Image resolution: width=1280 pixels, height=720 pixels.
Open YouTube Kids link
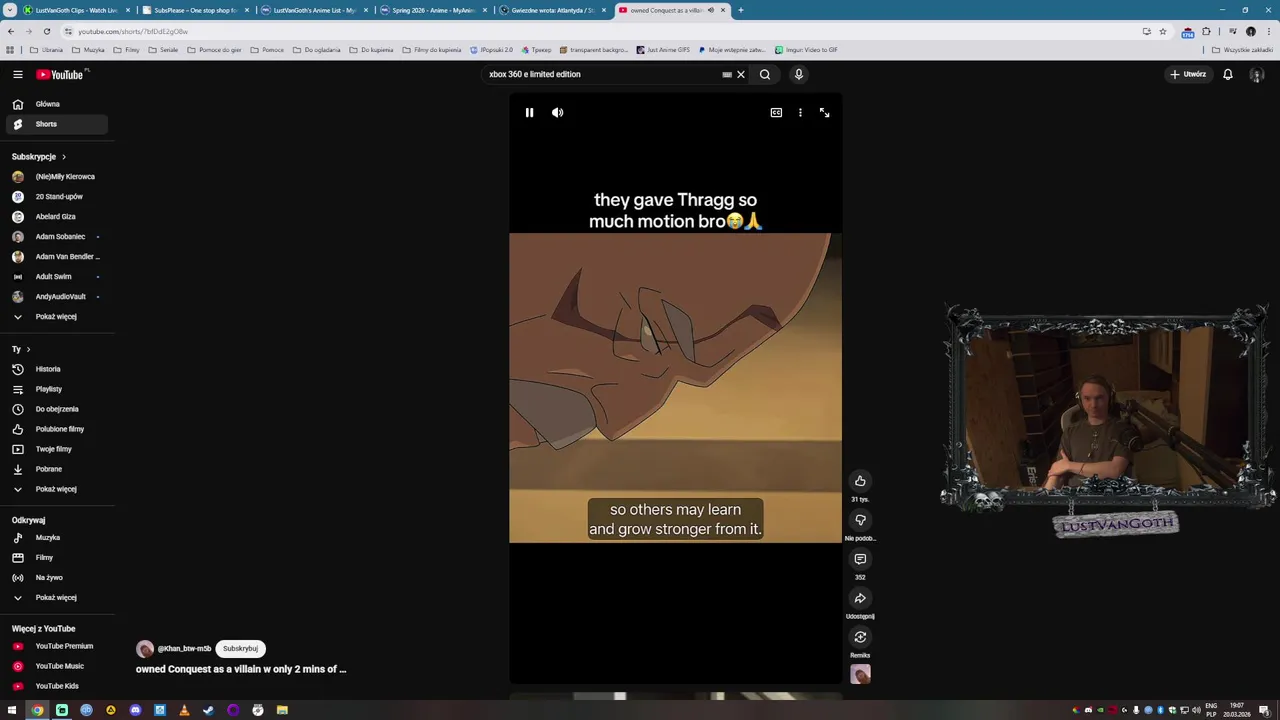[x=56, y=686]
